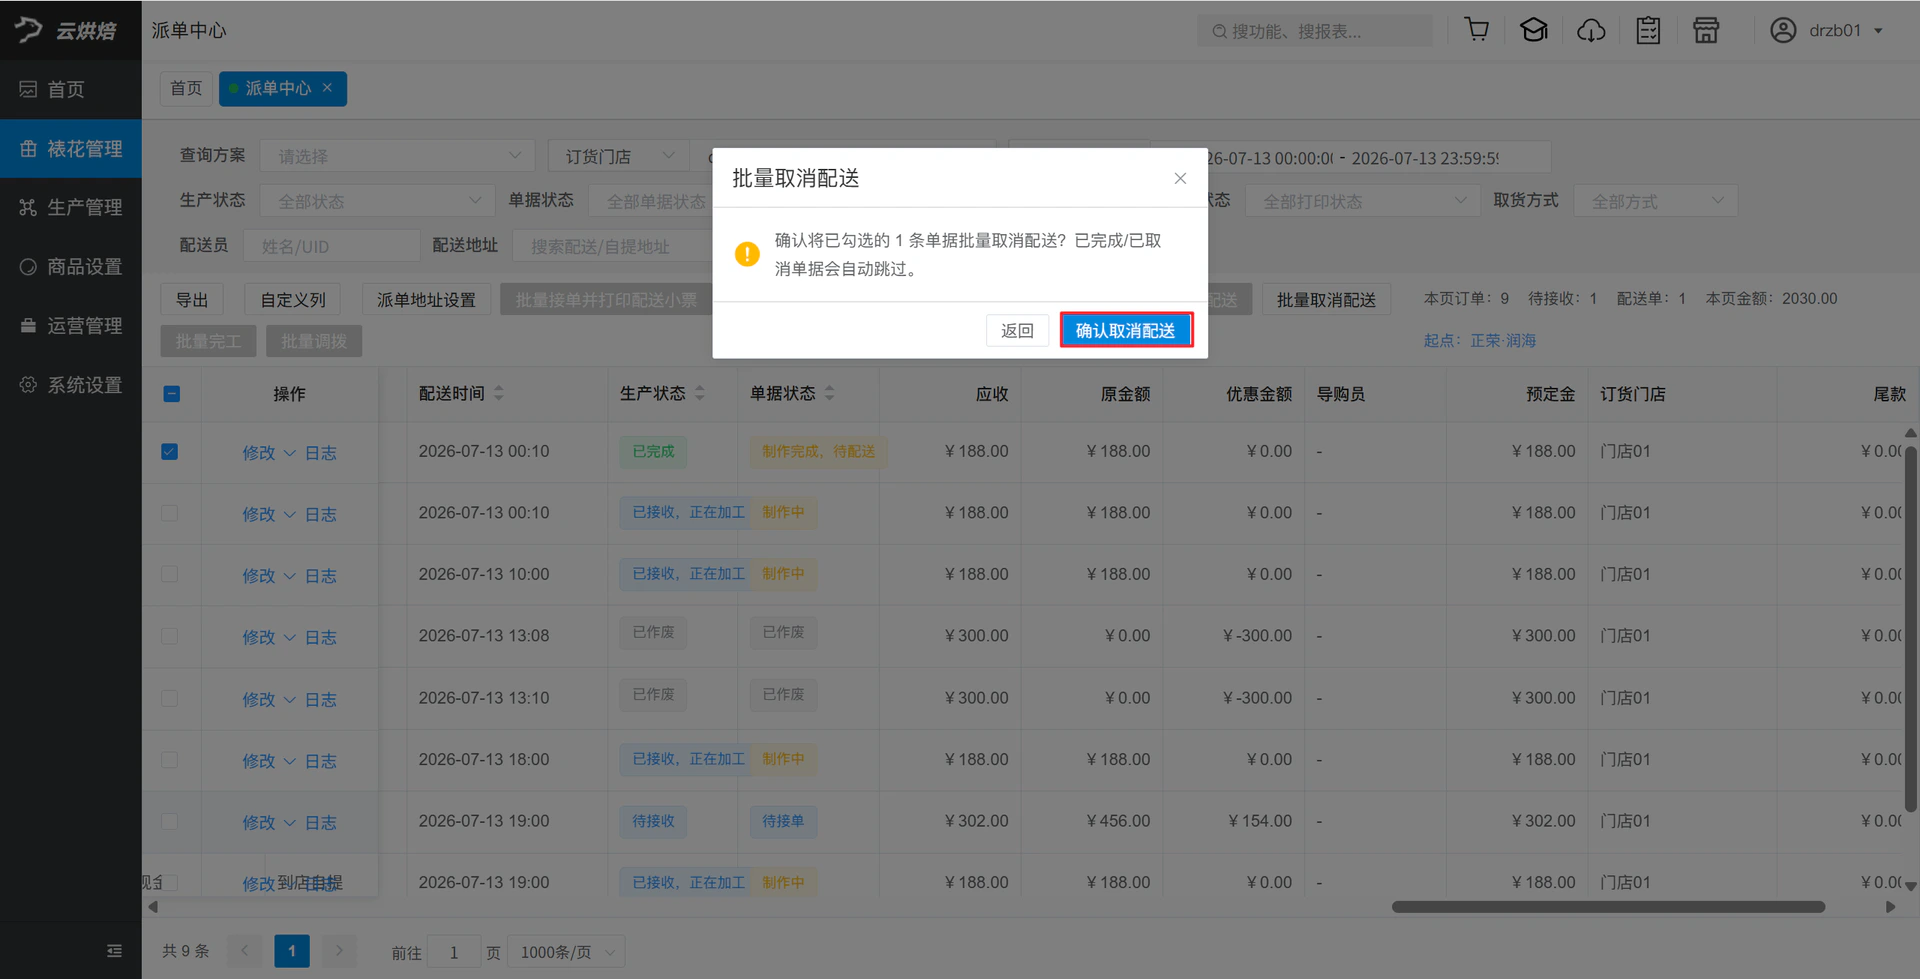
Task: Confirm with 确认取消配送 button
Action: 1126,330
